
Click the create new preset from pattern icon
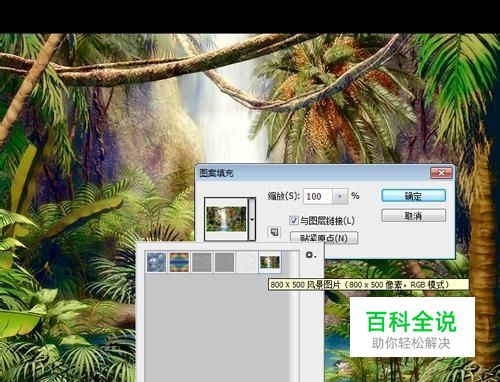[274, 232]
